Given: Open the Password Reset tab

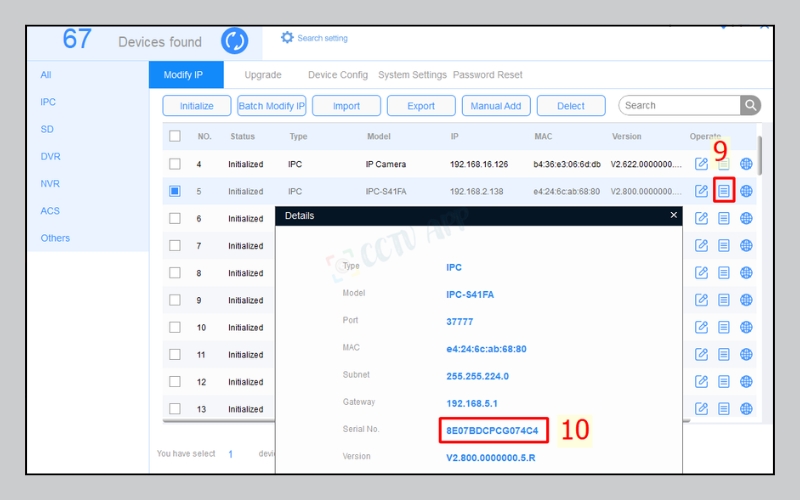Looking at the screenshot, I should 488,75.
